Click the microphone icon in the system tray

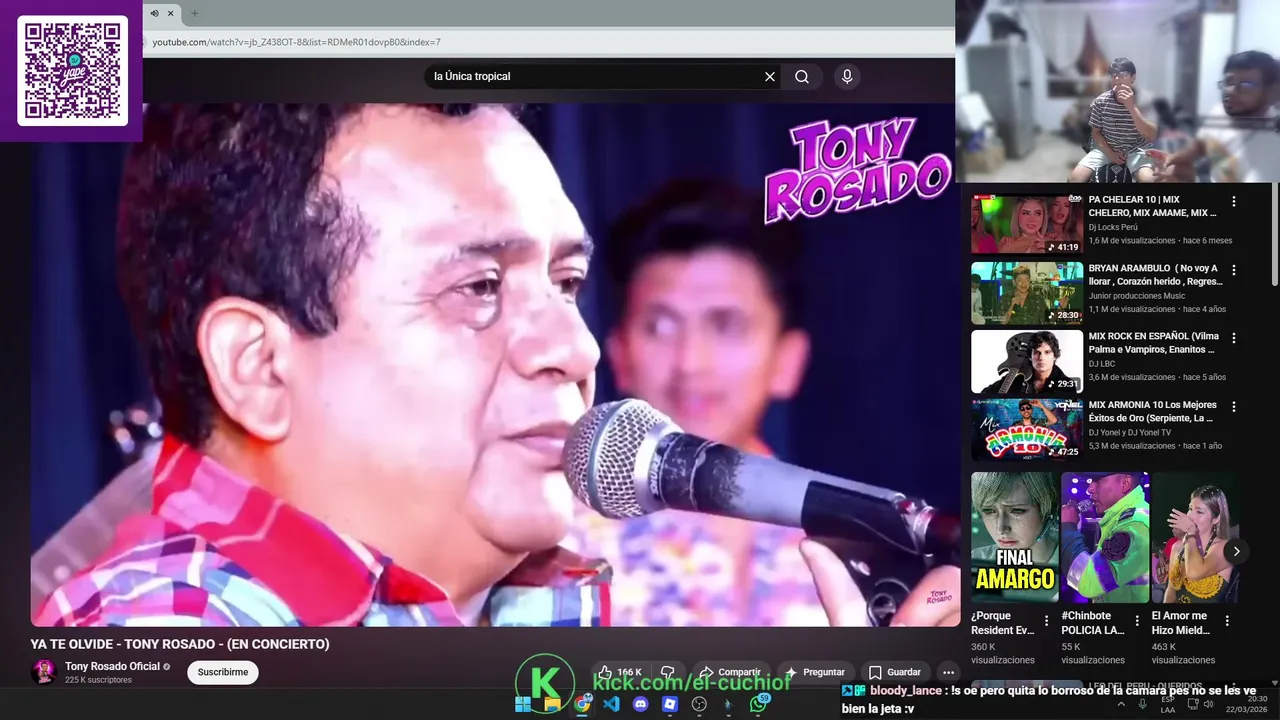point(1143,704)
